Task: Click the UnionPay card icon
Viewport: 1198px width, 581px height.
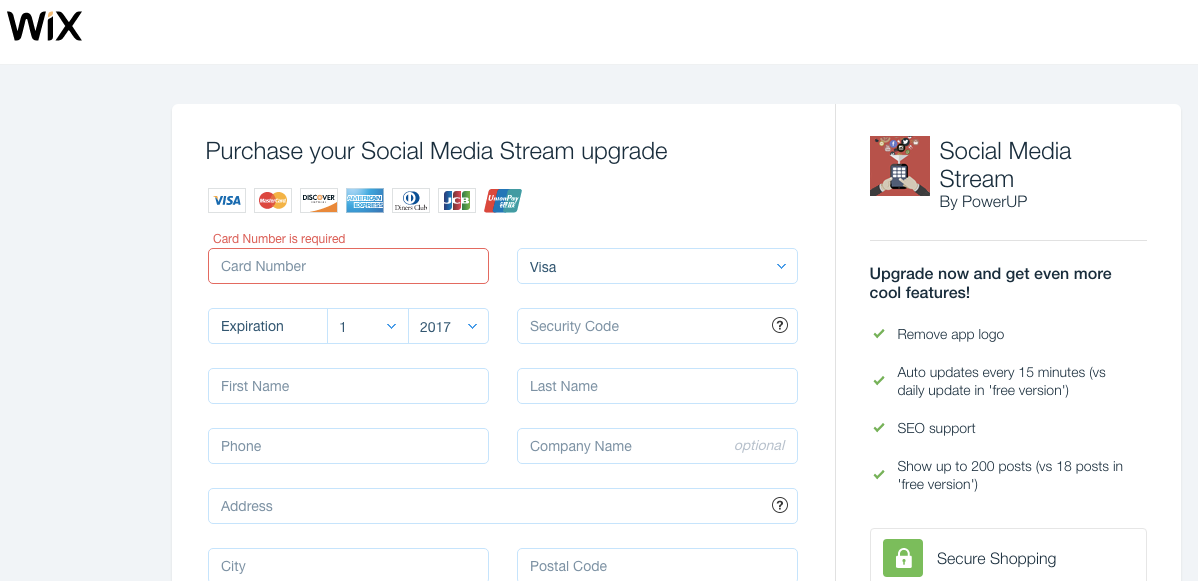Action: coord(503,201)
